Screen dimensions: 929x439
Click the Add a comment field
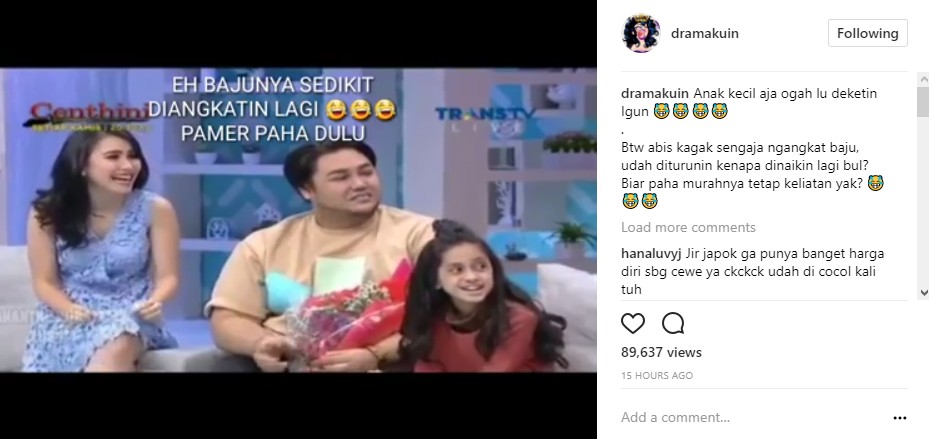click(x=752, y=418)
